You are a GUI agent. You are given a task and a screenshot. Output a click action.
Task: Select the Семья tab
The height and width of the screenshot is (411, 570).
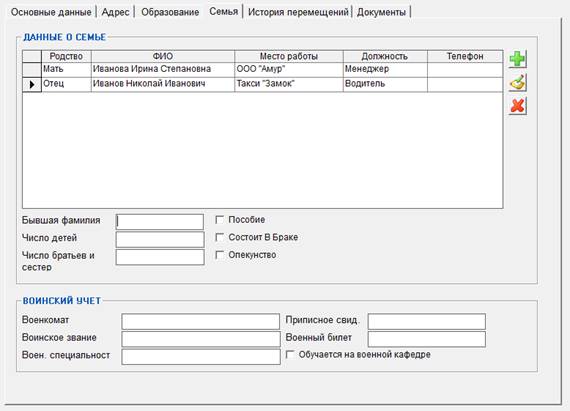click(x=224, y=11)
